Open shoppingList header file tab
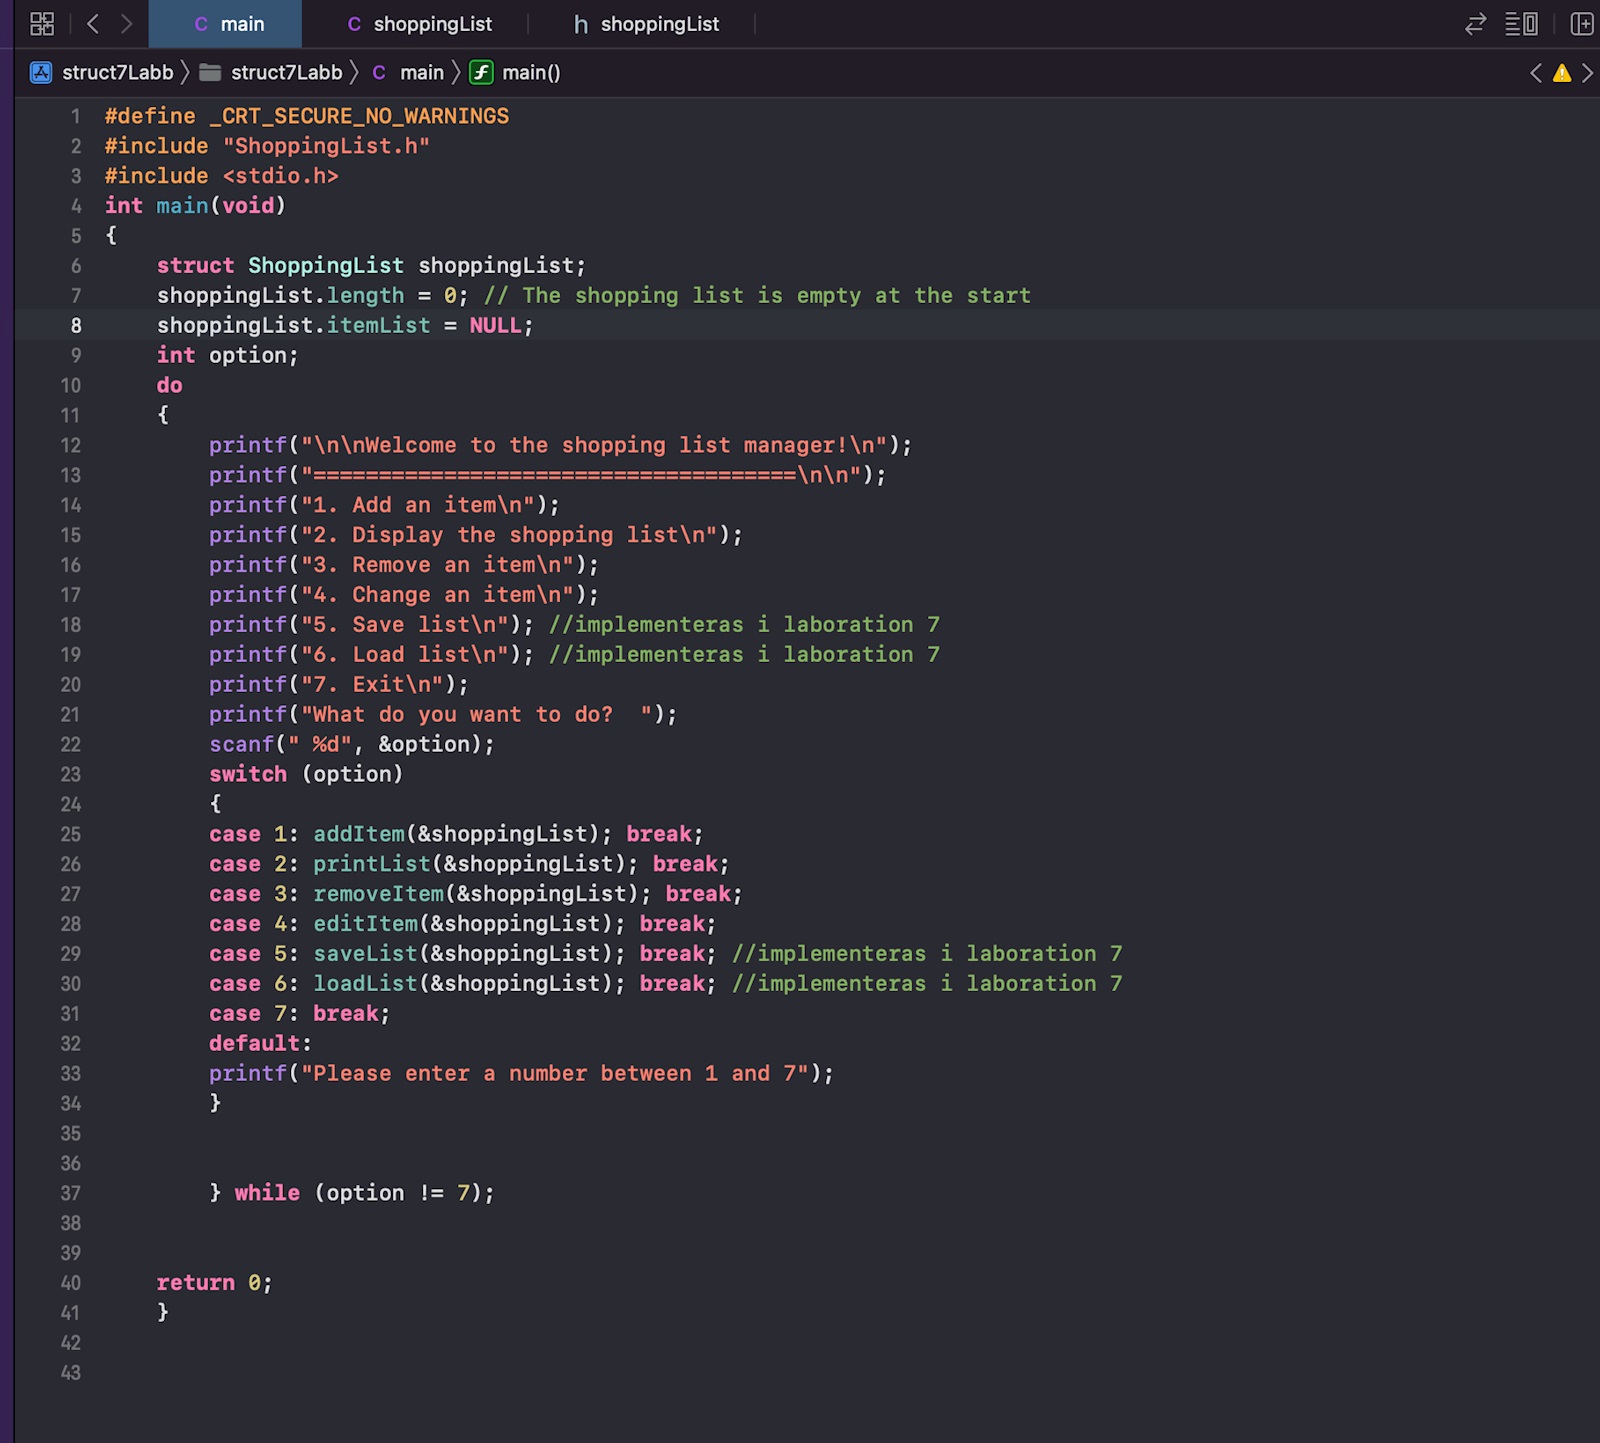The image size is (1600, 1443). tap(646, 24)
